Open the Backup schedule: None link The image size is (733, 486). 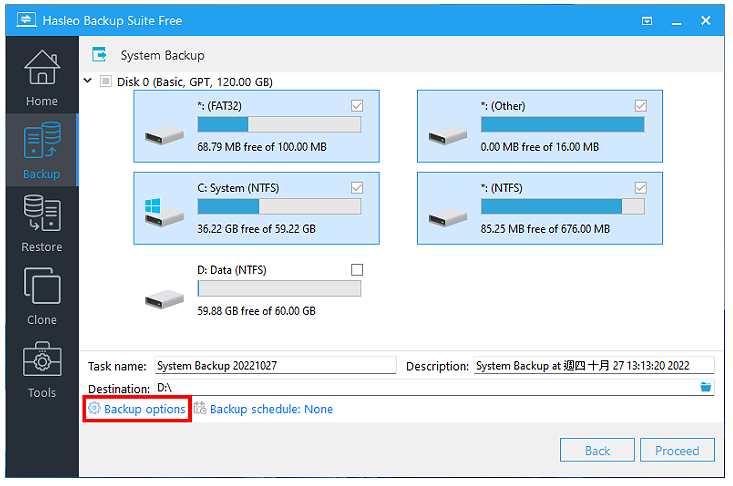pyautogui.click(x=271, y=409)
